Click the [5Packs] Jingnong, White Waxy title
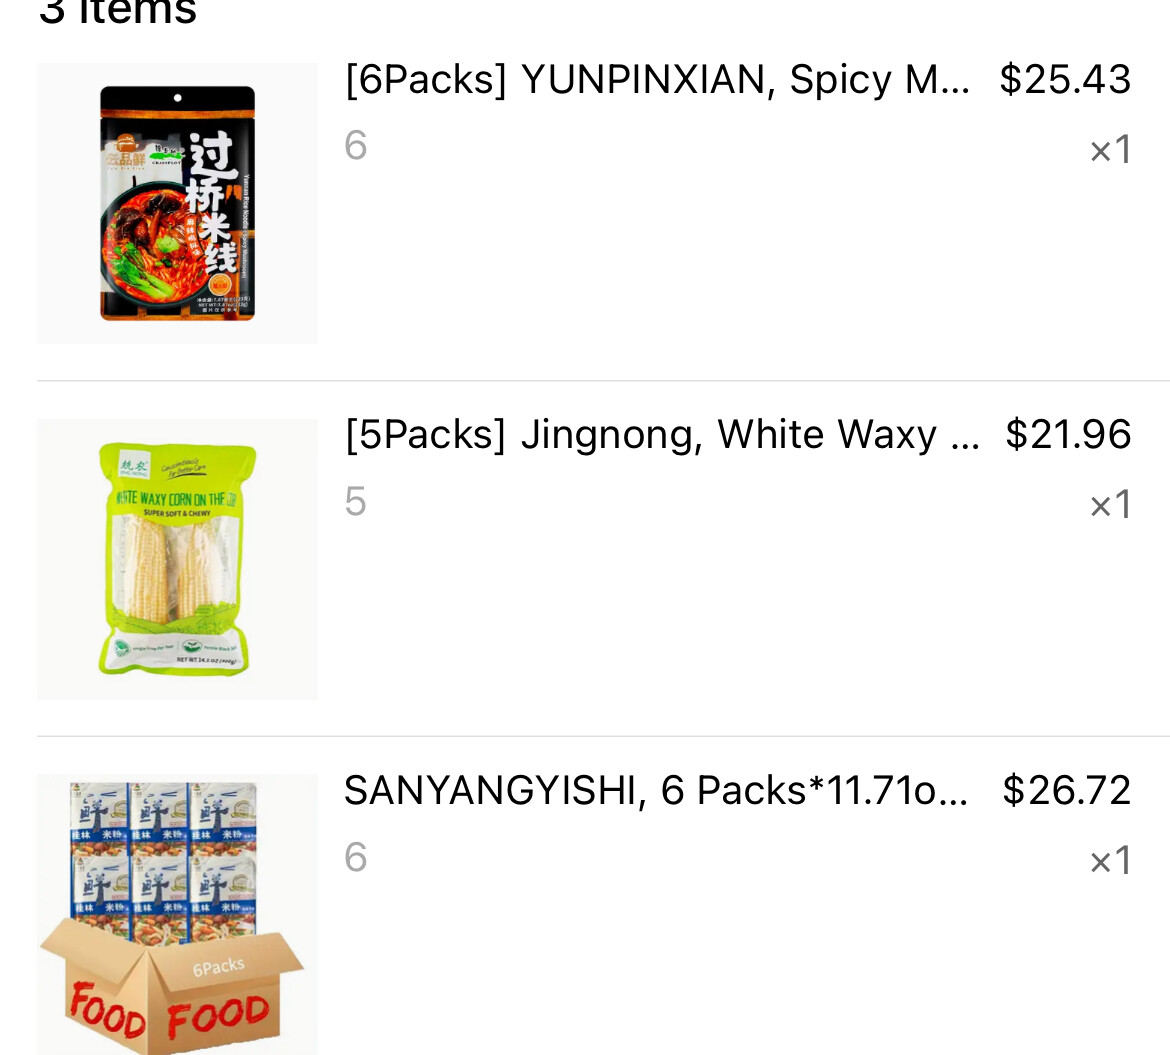Viewport: 1170px width, 1055px height. coord(662,436)
